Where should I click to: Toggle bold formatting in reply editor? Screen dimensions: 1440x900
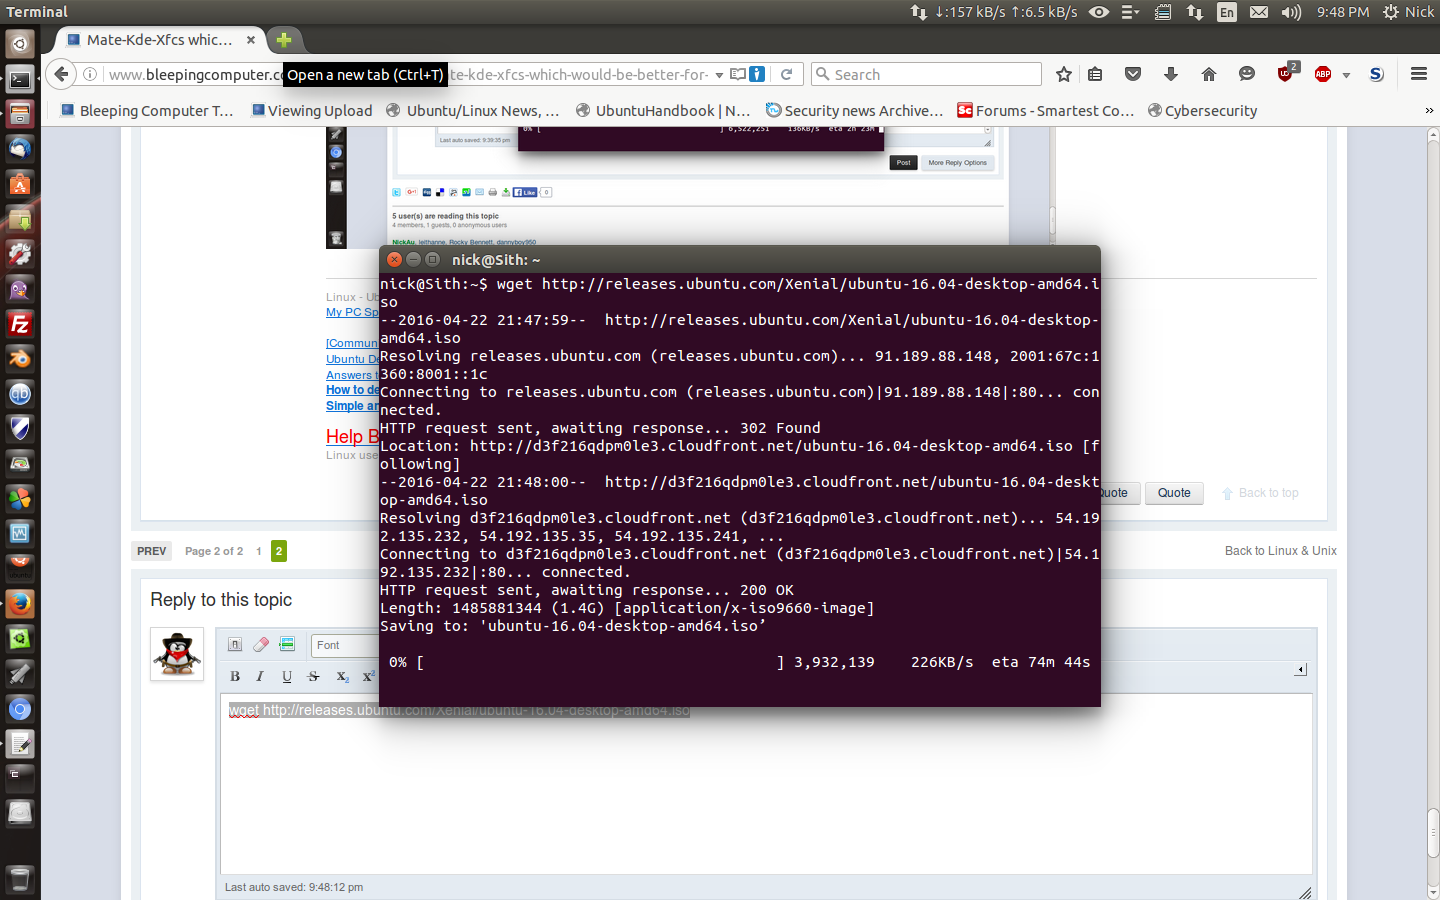(235, 677)
